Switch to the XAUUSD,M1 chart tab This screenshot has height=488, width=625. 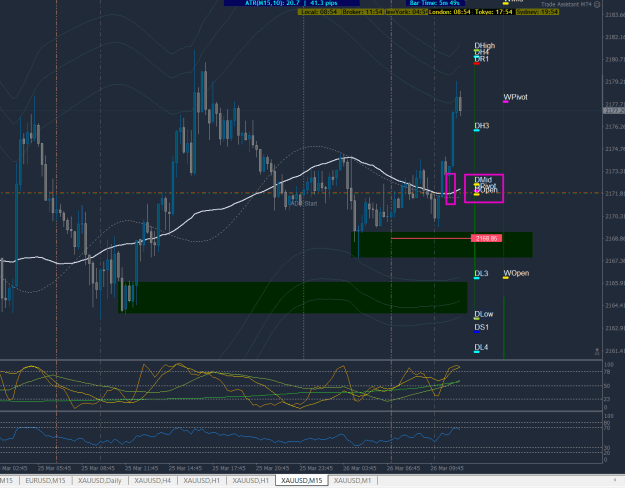coord(352,480)
